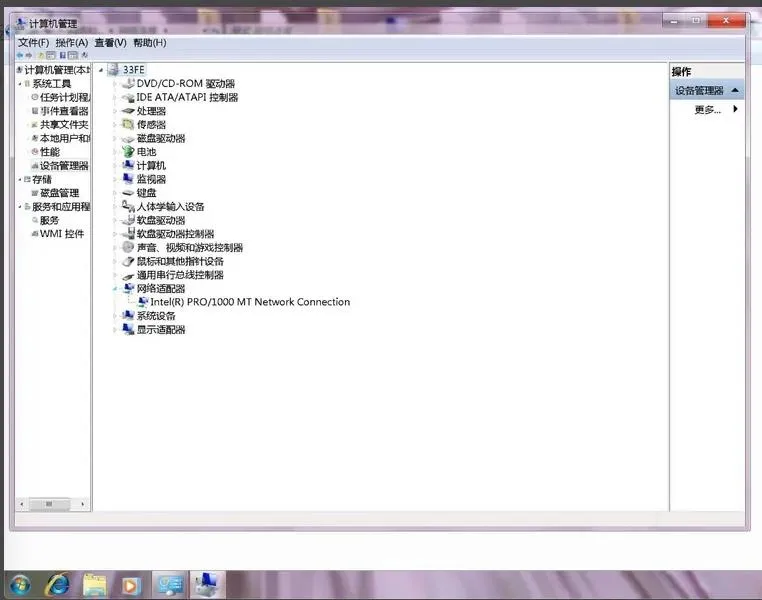Expand the 磁盘驱动器 node arrow
This screenshot has width=762, height=600.
coord(115,139)
